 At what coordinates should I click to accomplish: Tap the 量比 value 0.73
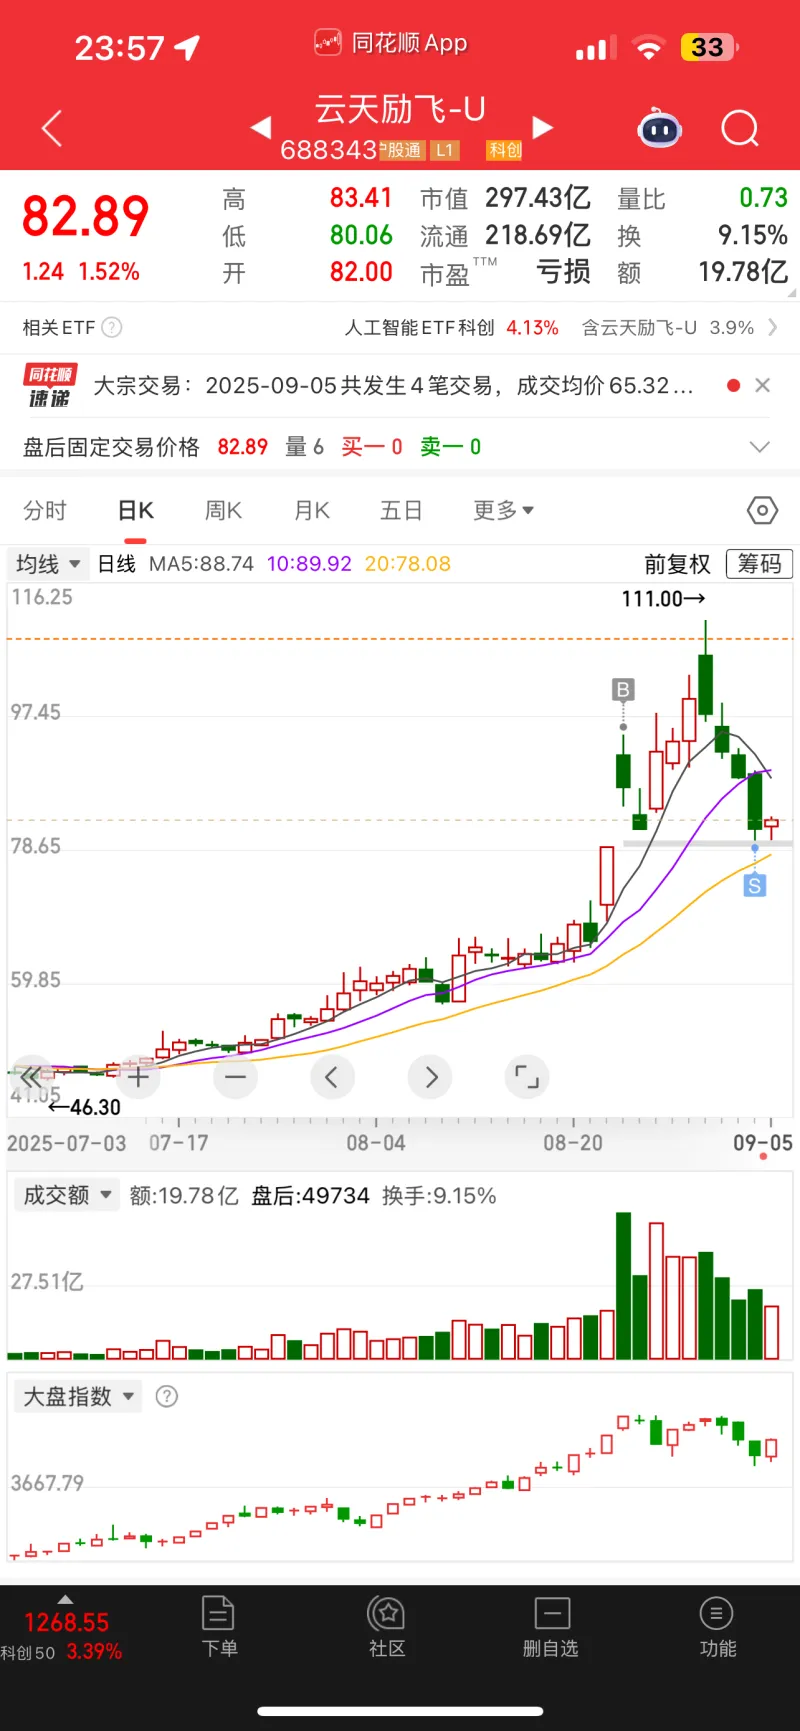(764, 198)
